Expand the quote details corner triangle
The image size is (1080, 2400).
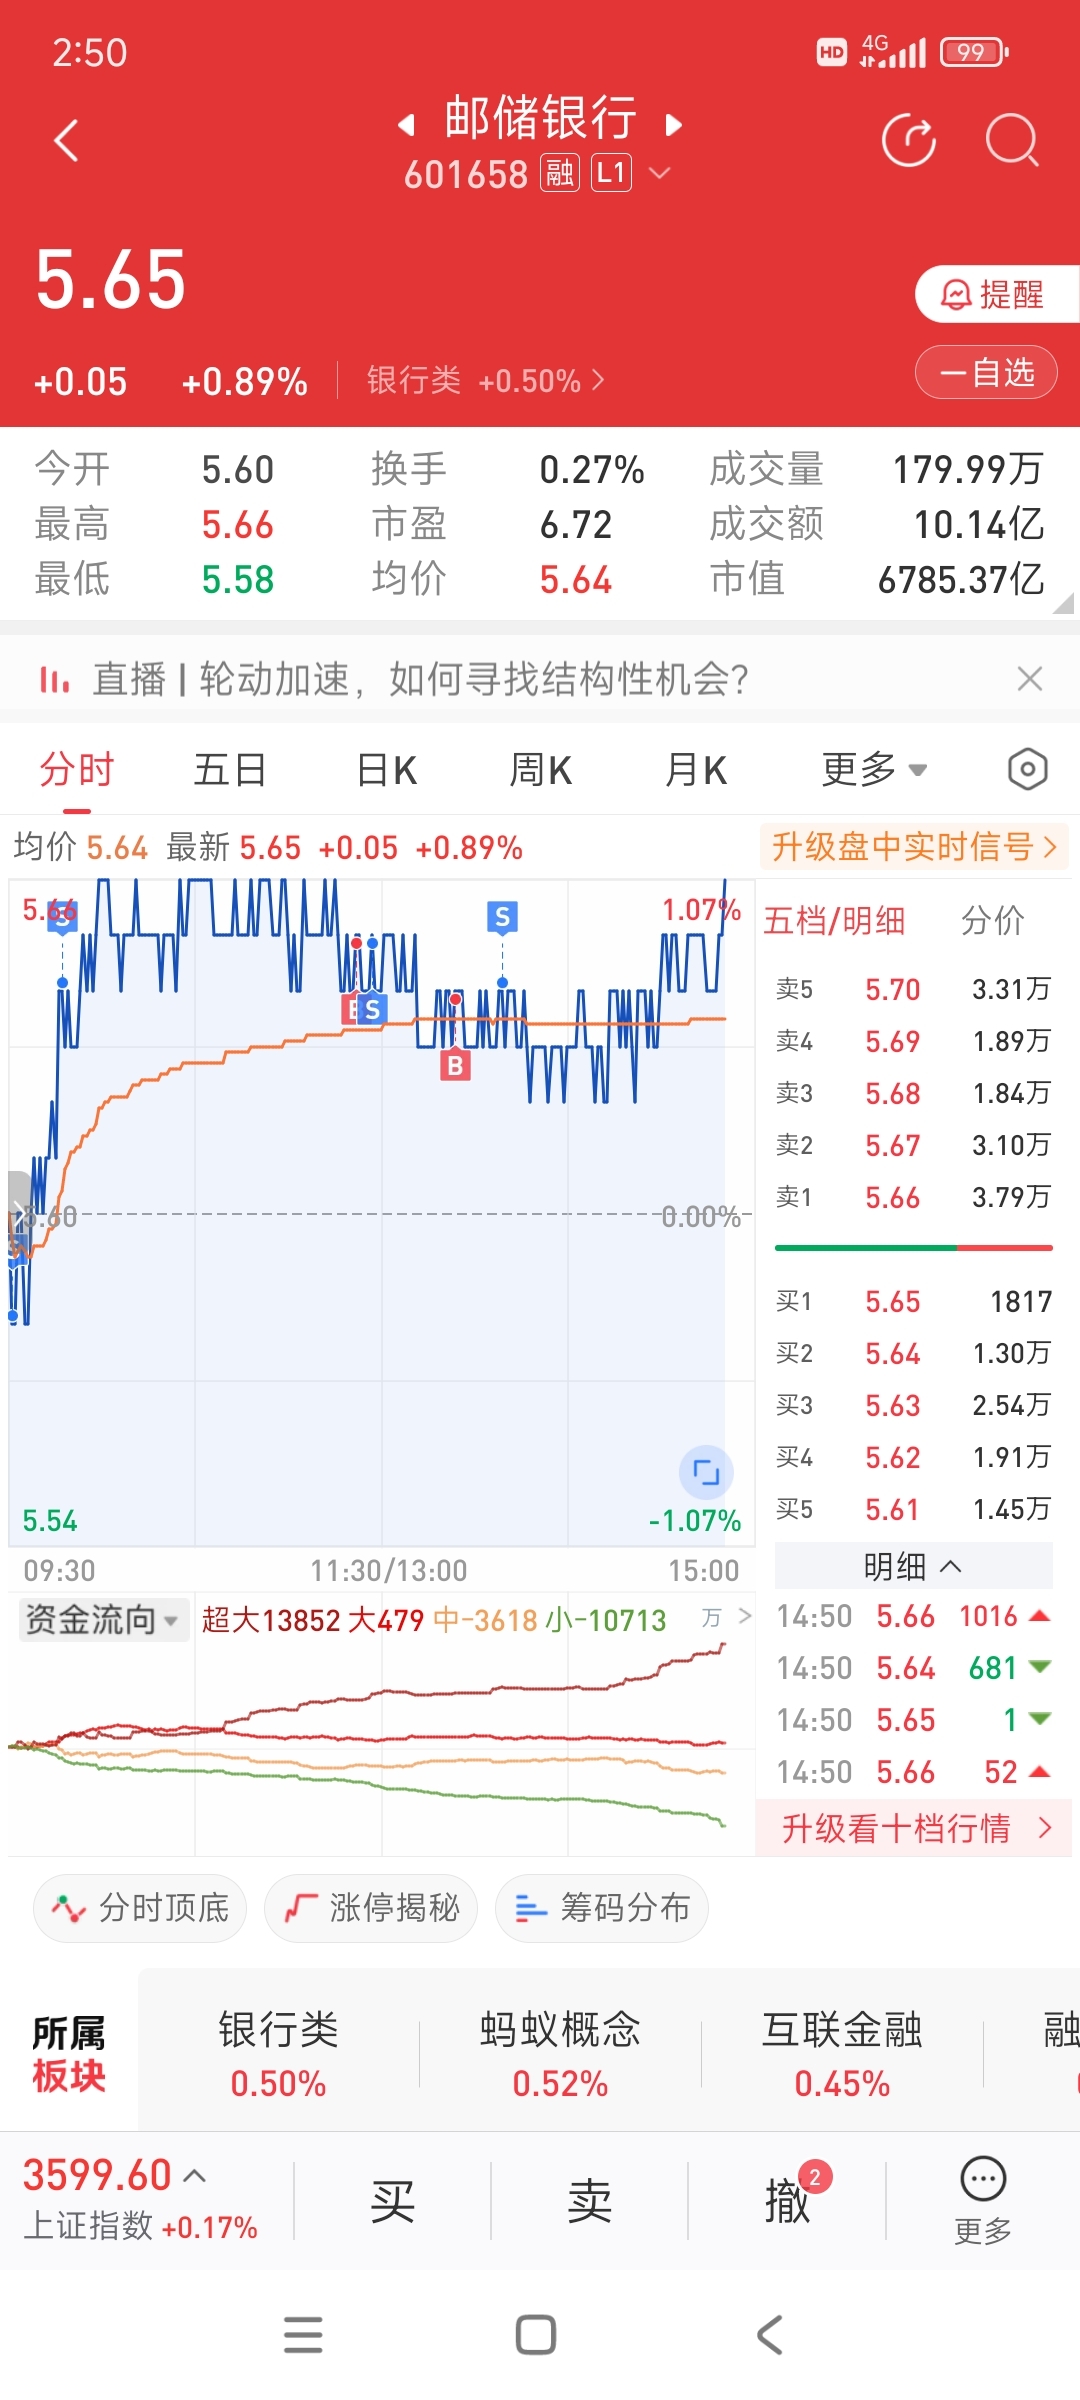tap(1065, 602)
